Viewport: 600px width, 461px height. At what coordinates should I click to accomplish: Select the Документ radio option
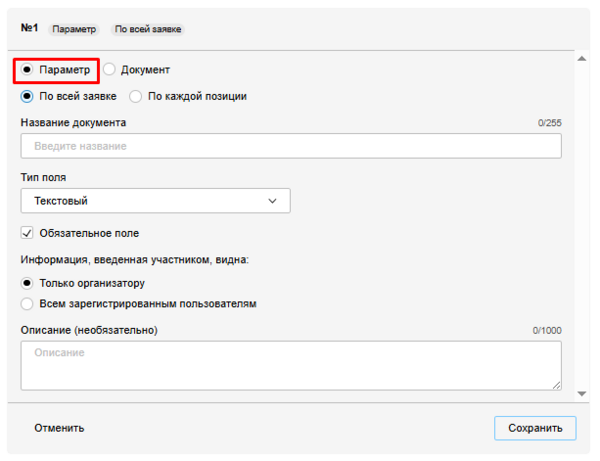coord(110,70)
